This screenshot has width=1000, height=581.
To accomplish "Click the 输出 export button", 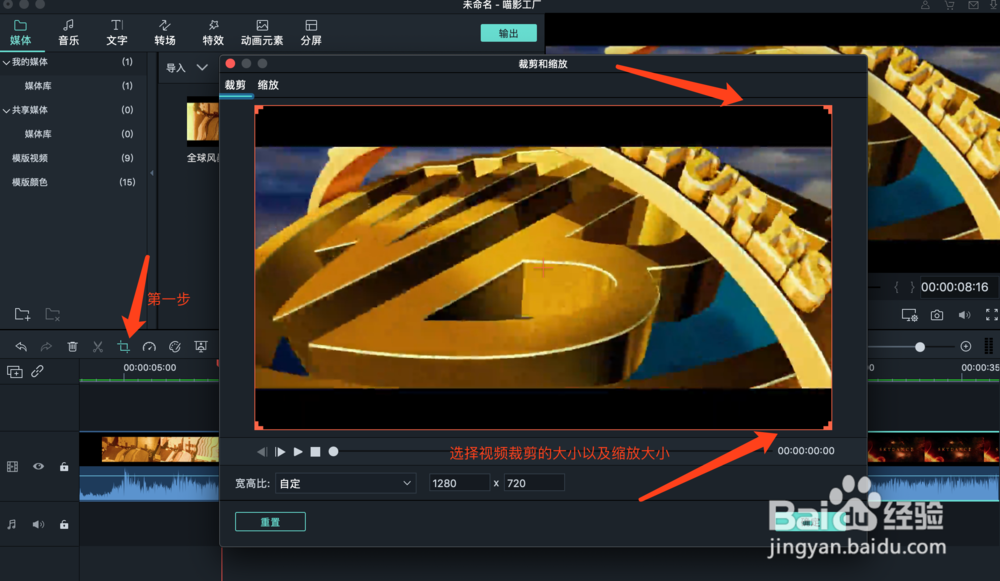I will (x=508, y=33).
